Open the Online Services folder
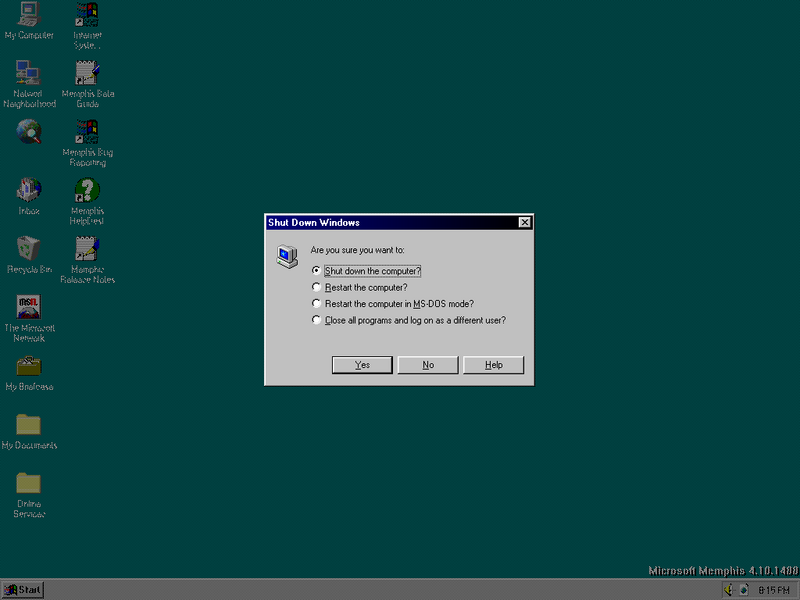800x600 pixels. [x=28, y=484]
